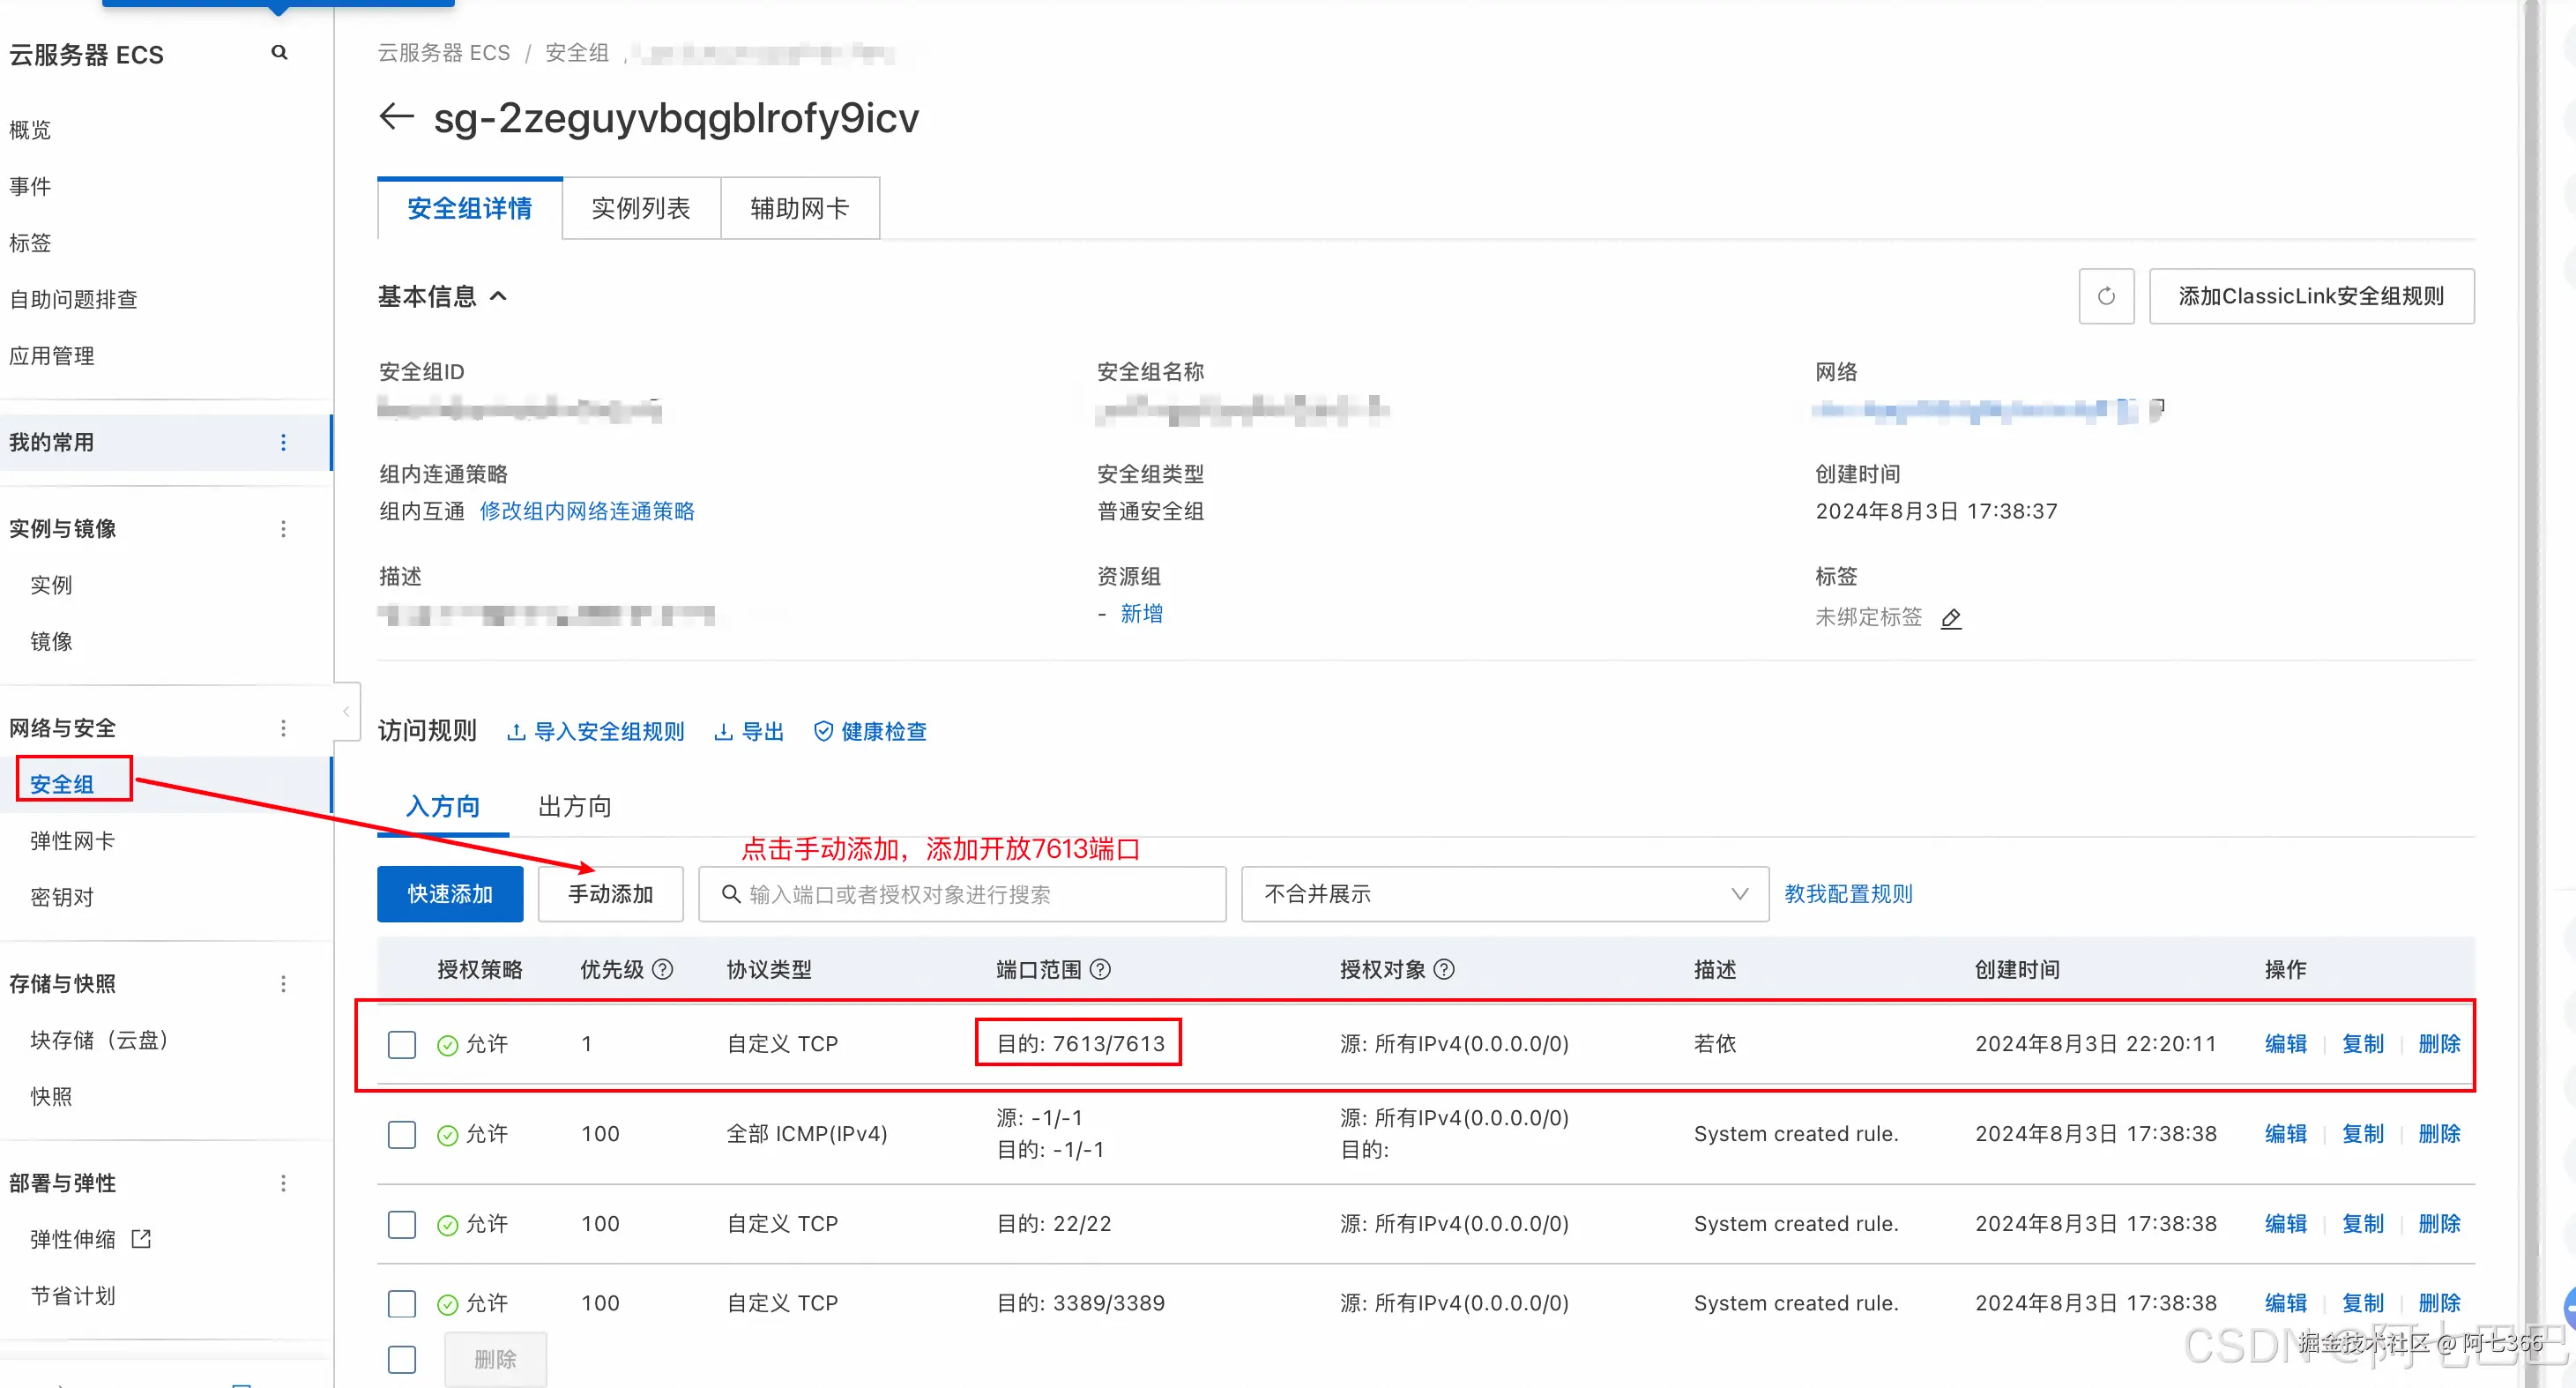Click the question mark icon beside 端口范围

(x=1100, y=969)
